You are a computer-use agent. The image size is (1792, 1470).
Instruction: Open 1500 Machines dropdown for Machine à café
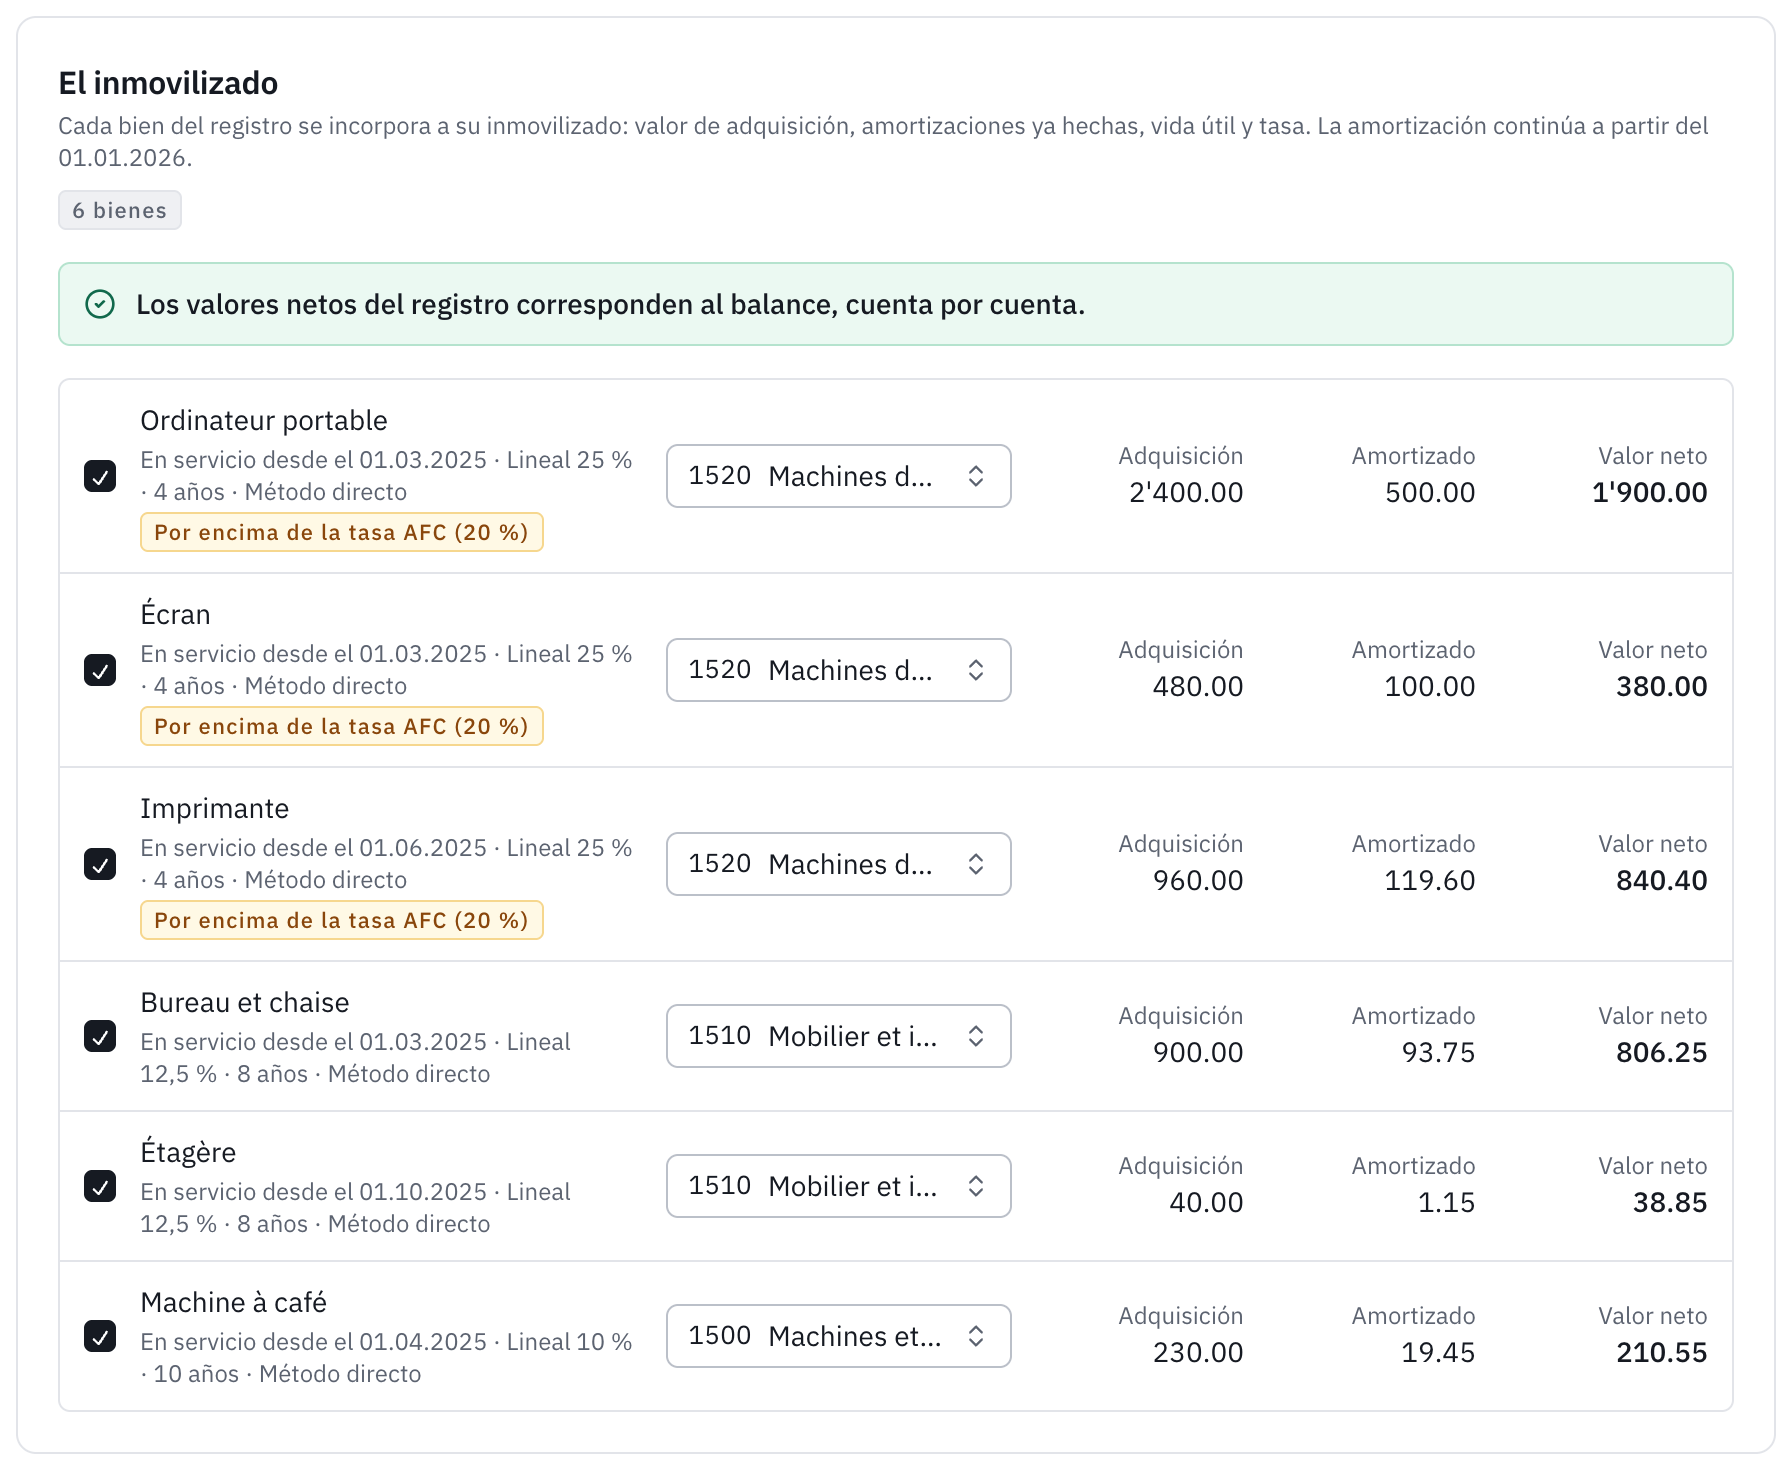tap(838, 1336)
